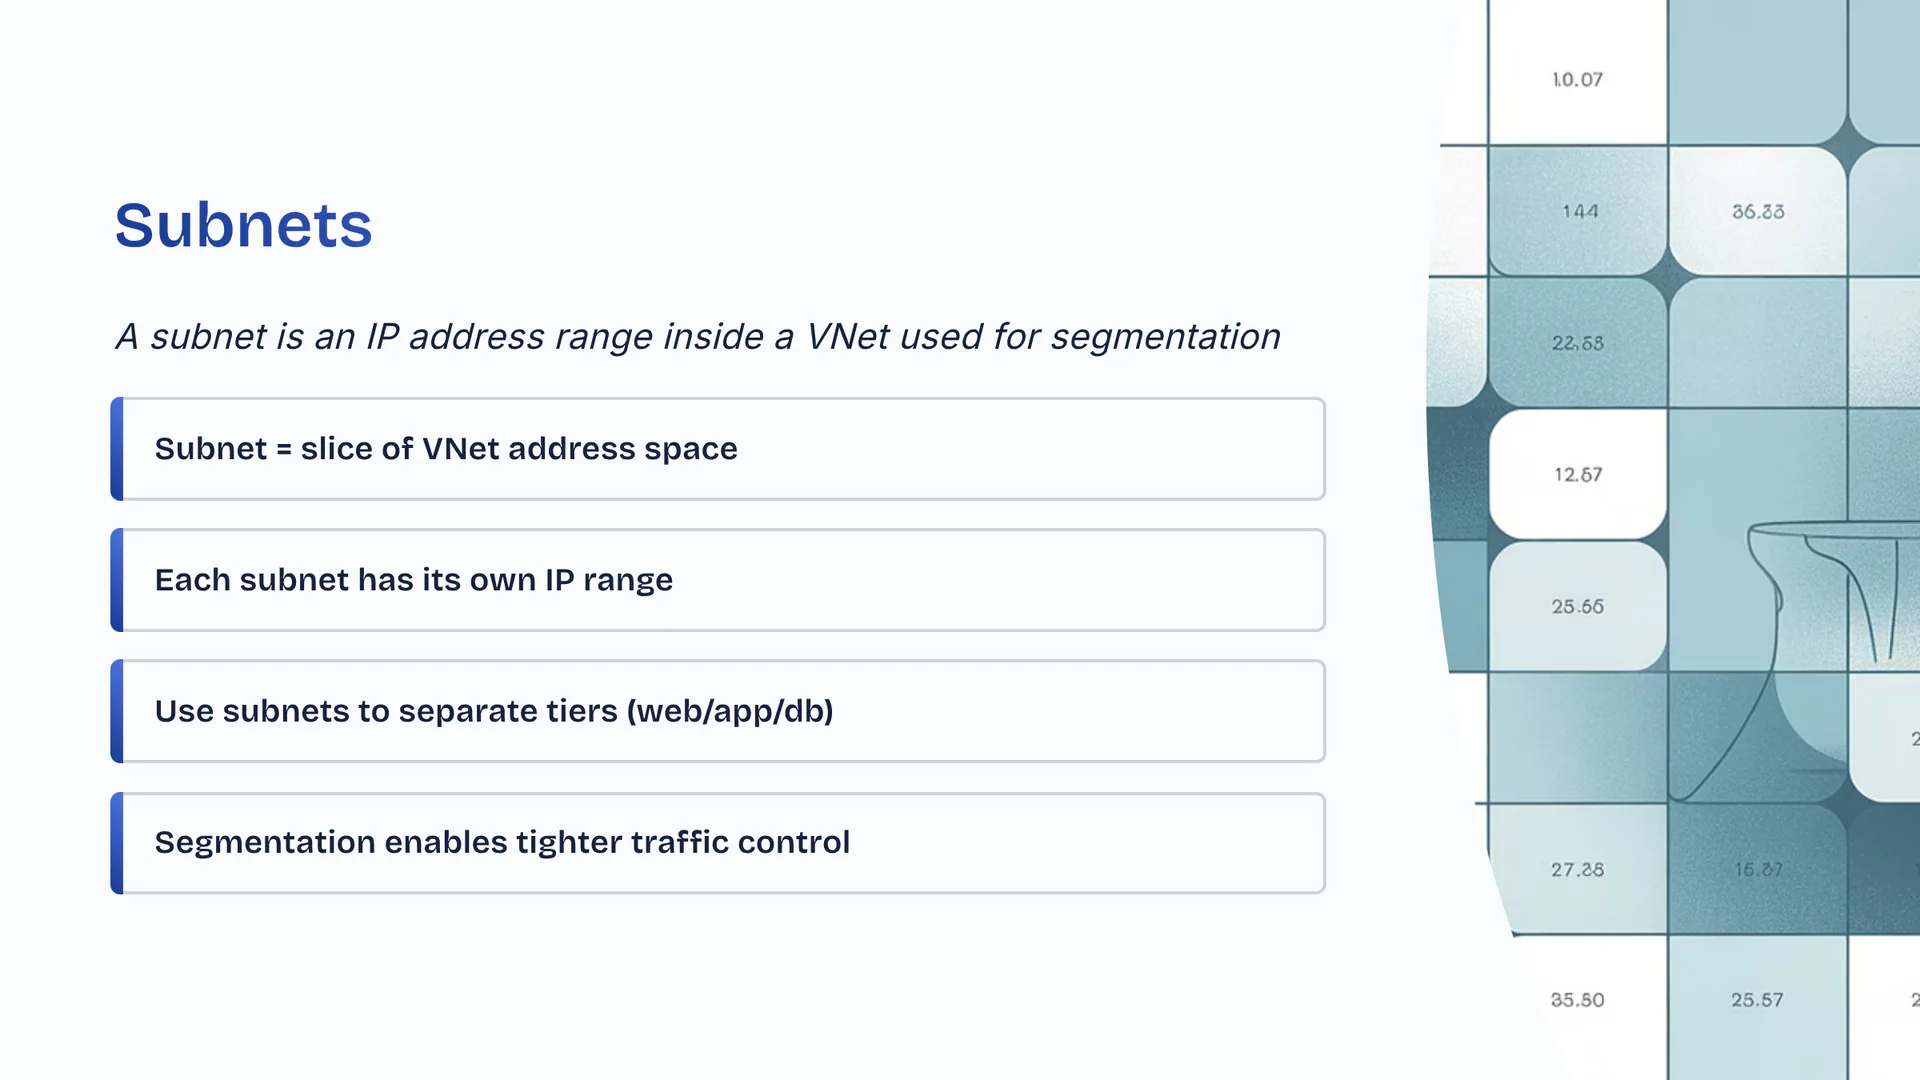Click the grid cell labeled 27.28
The height and width of the screenshot is (1080, 1920).
point(1577,870)
